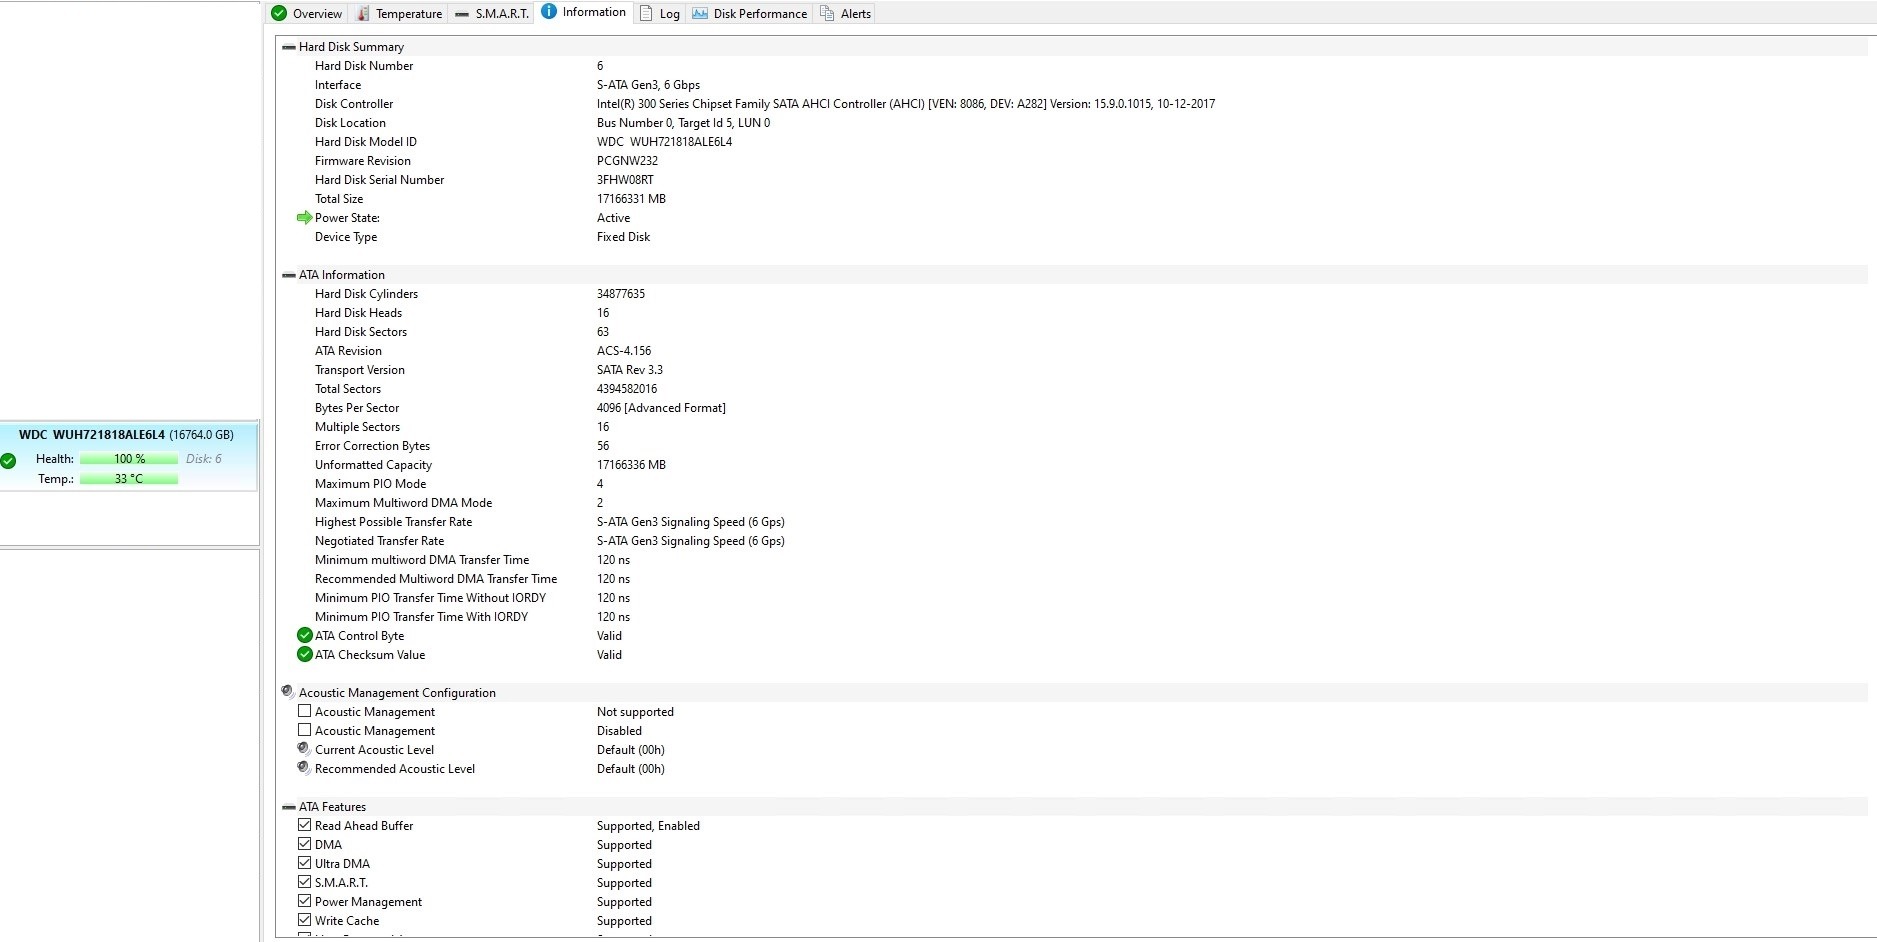Click the 'Fixed Disk' device type value
This screenshot has width=1877, height=942.
pos(623,237)
